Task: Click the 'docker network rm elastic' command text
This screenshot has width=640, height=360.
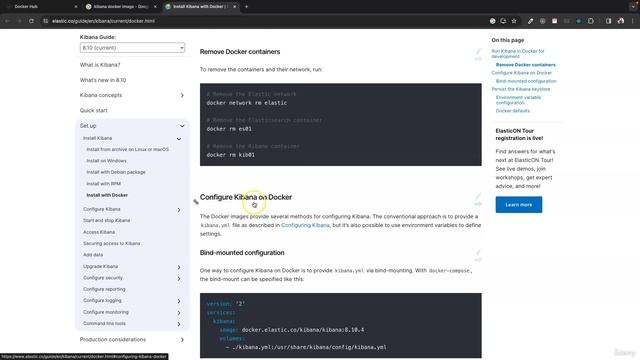Action: point(247,103)
